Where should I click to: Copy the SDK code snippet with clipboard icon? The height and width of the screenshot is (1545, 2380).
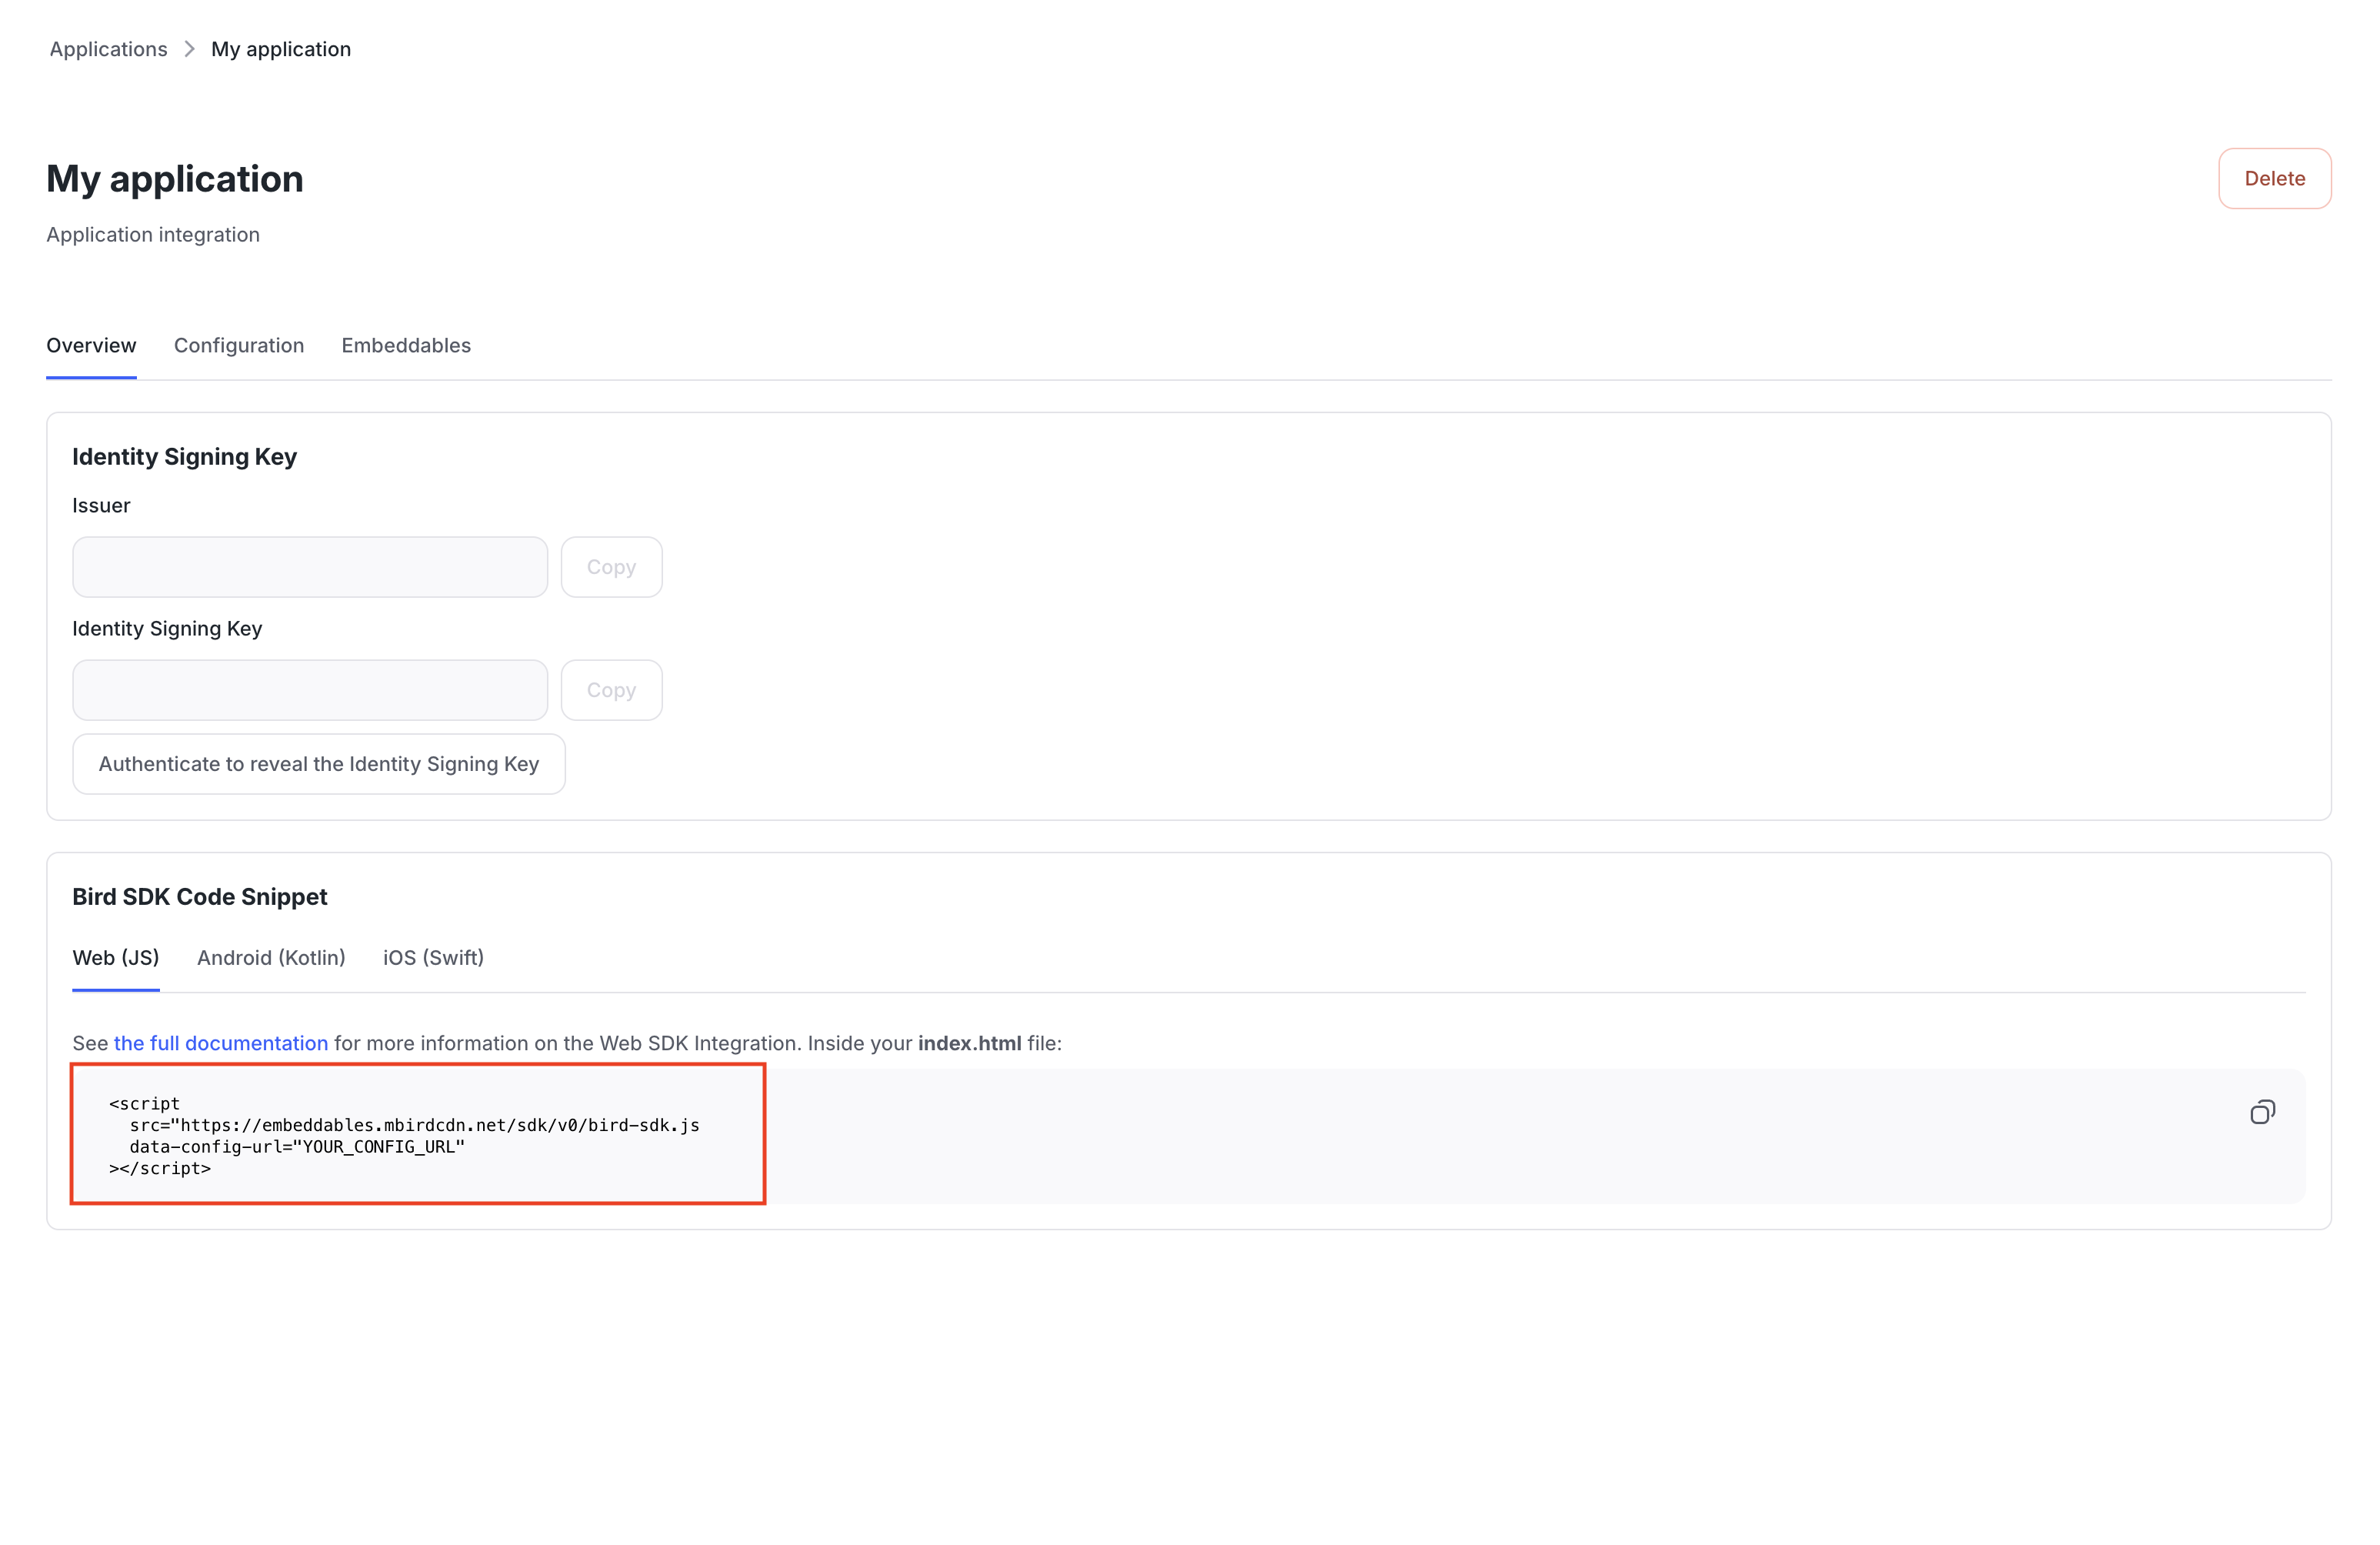[2262, 1112]
